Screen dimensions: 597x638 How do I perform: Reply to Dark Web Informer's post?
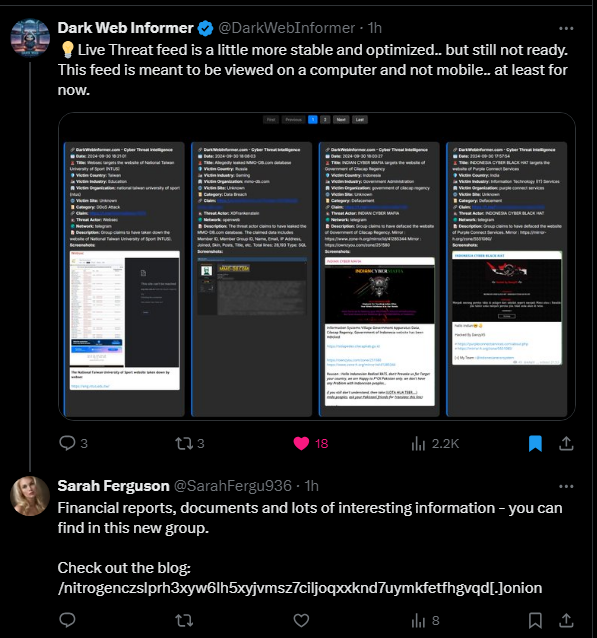point(68,443)
